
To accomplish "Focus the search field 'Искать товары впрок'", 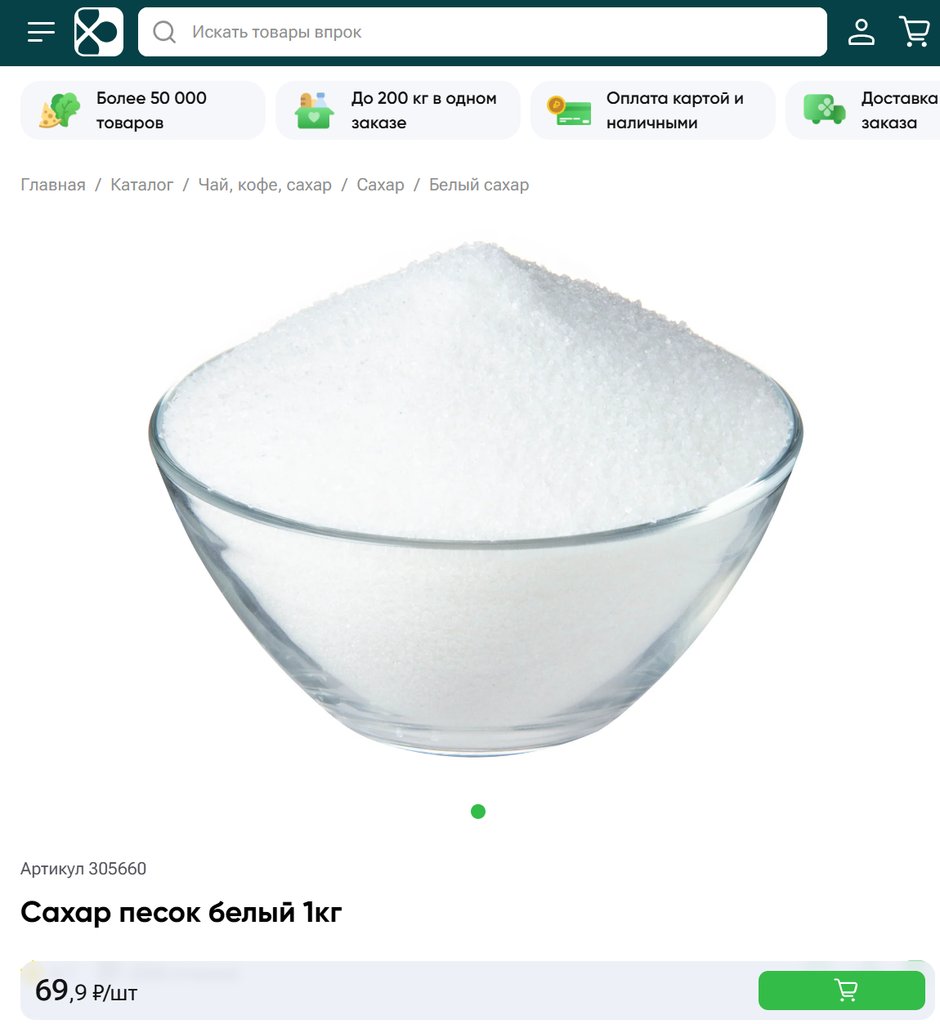I will point(482,32).
